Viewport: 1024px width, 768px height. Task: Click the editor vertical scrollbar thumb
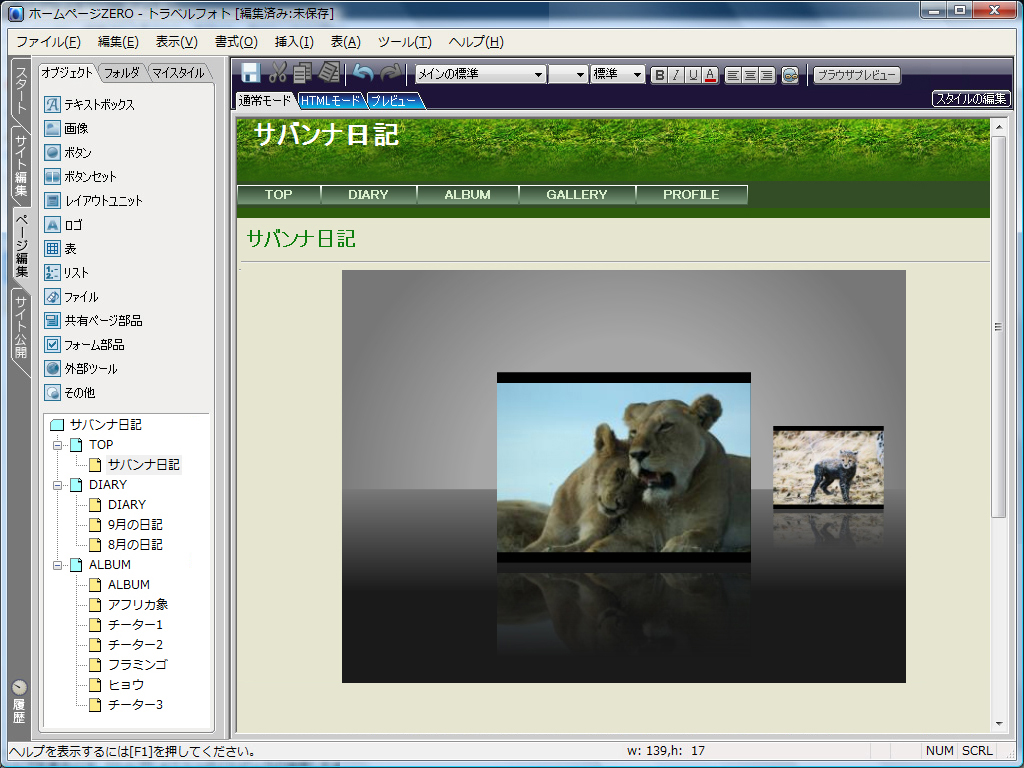(998, 327)
